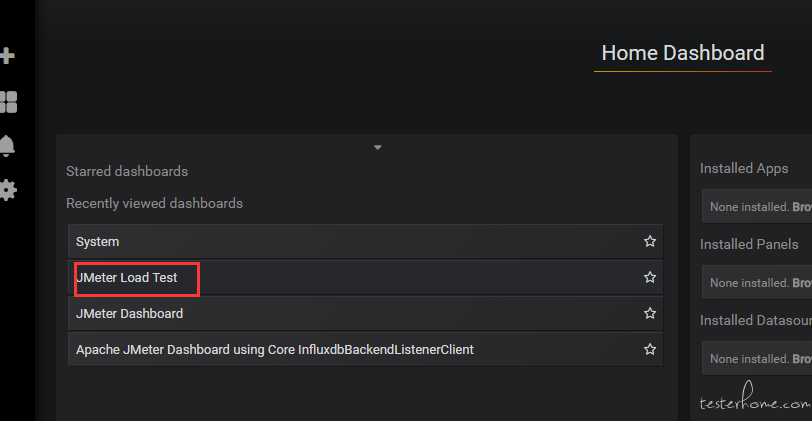
Task: Star the JMeter Load Test dashboard
Action: pos(650,277)
